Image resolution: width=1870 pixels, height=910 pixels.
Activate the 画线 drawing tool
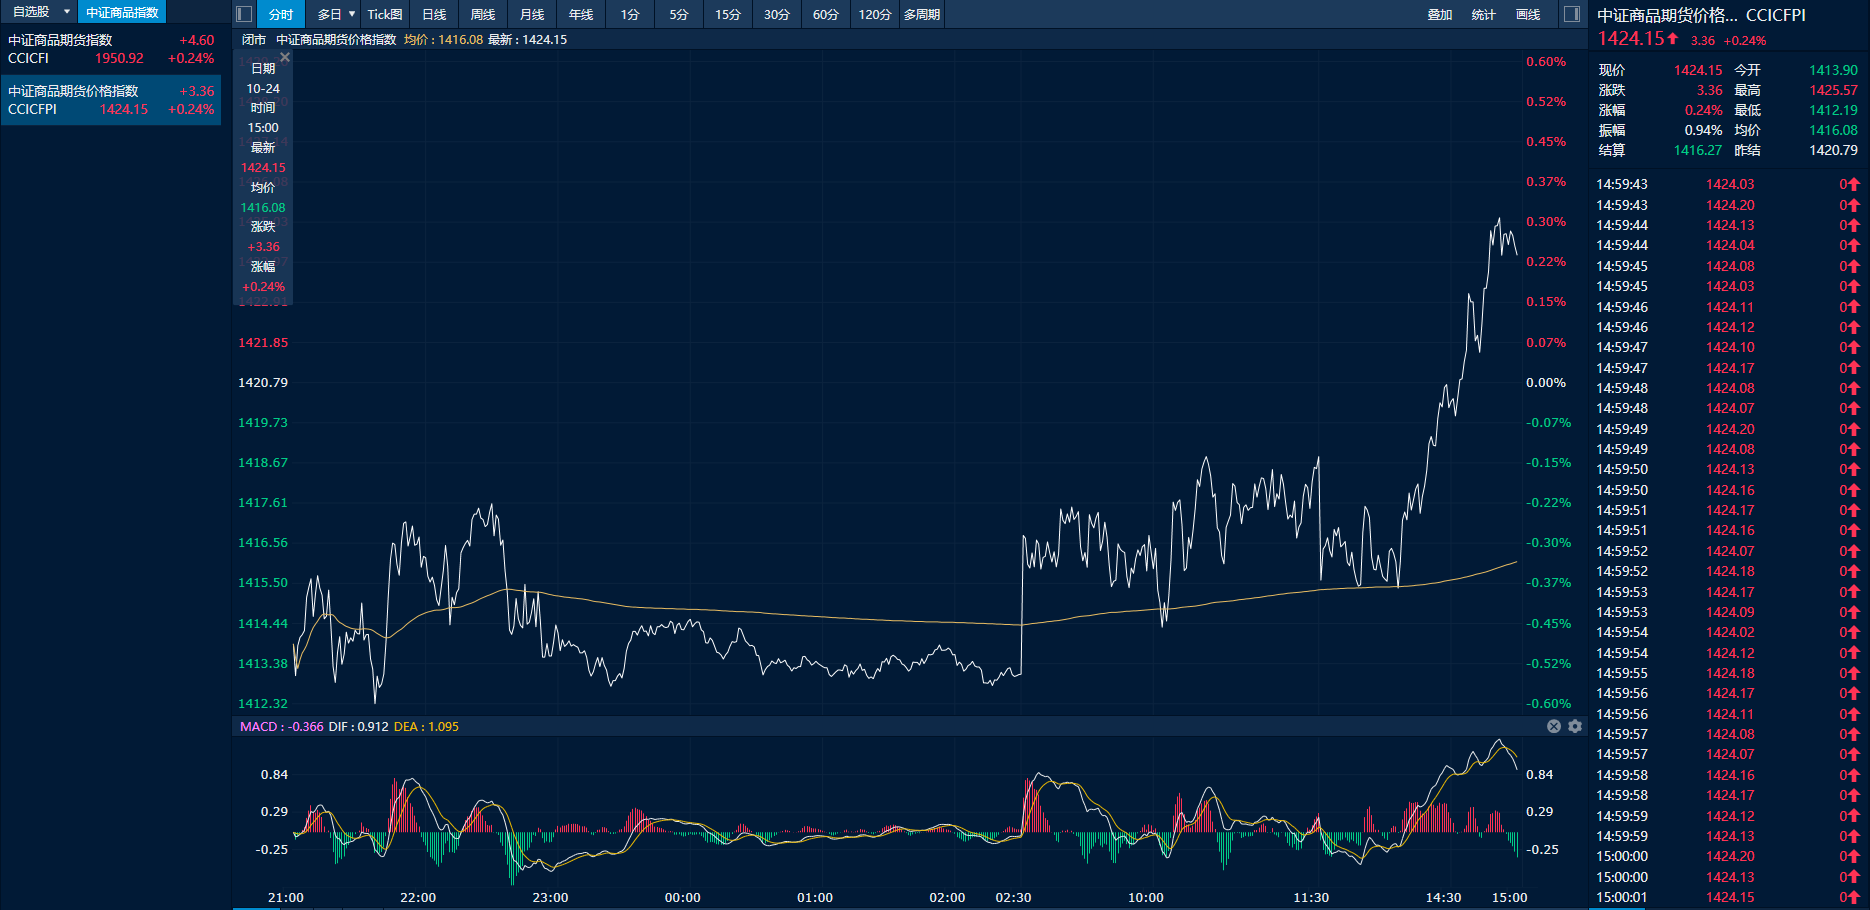point(1528,14)
